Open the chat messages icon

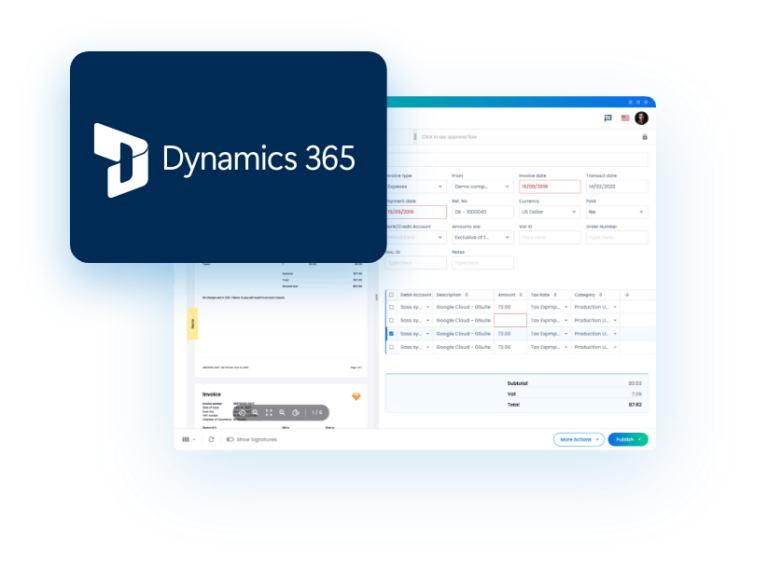[x=608, y=118]
